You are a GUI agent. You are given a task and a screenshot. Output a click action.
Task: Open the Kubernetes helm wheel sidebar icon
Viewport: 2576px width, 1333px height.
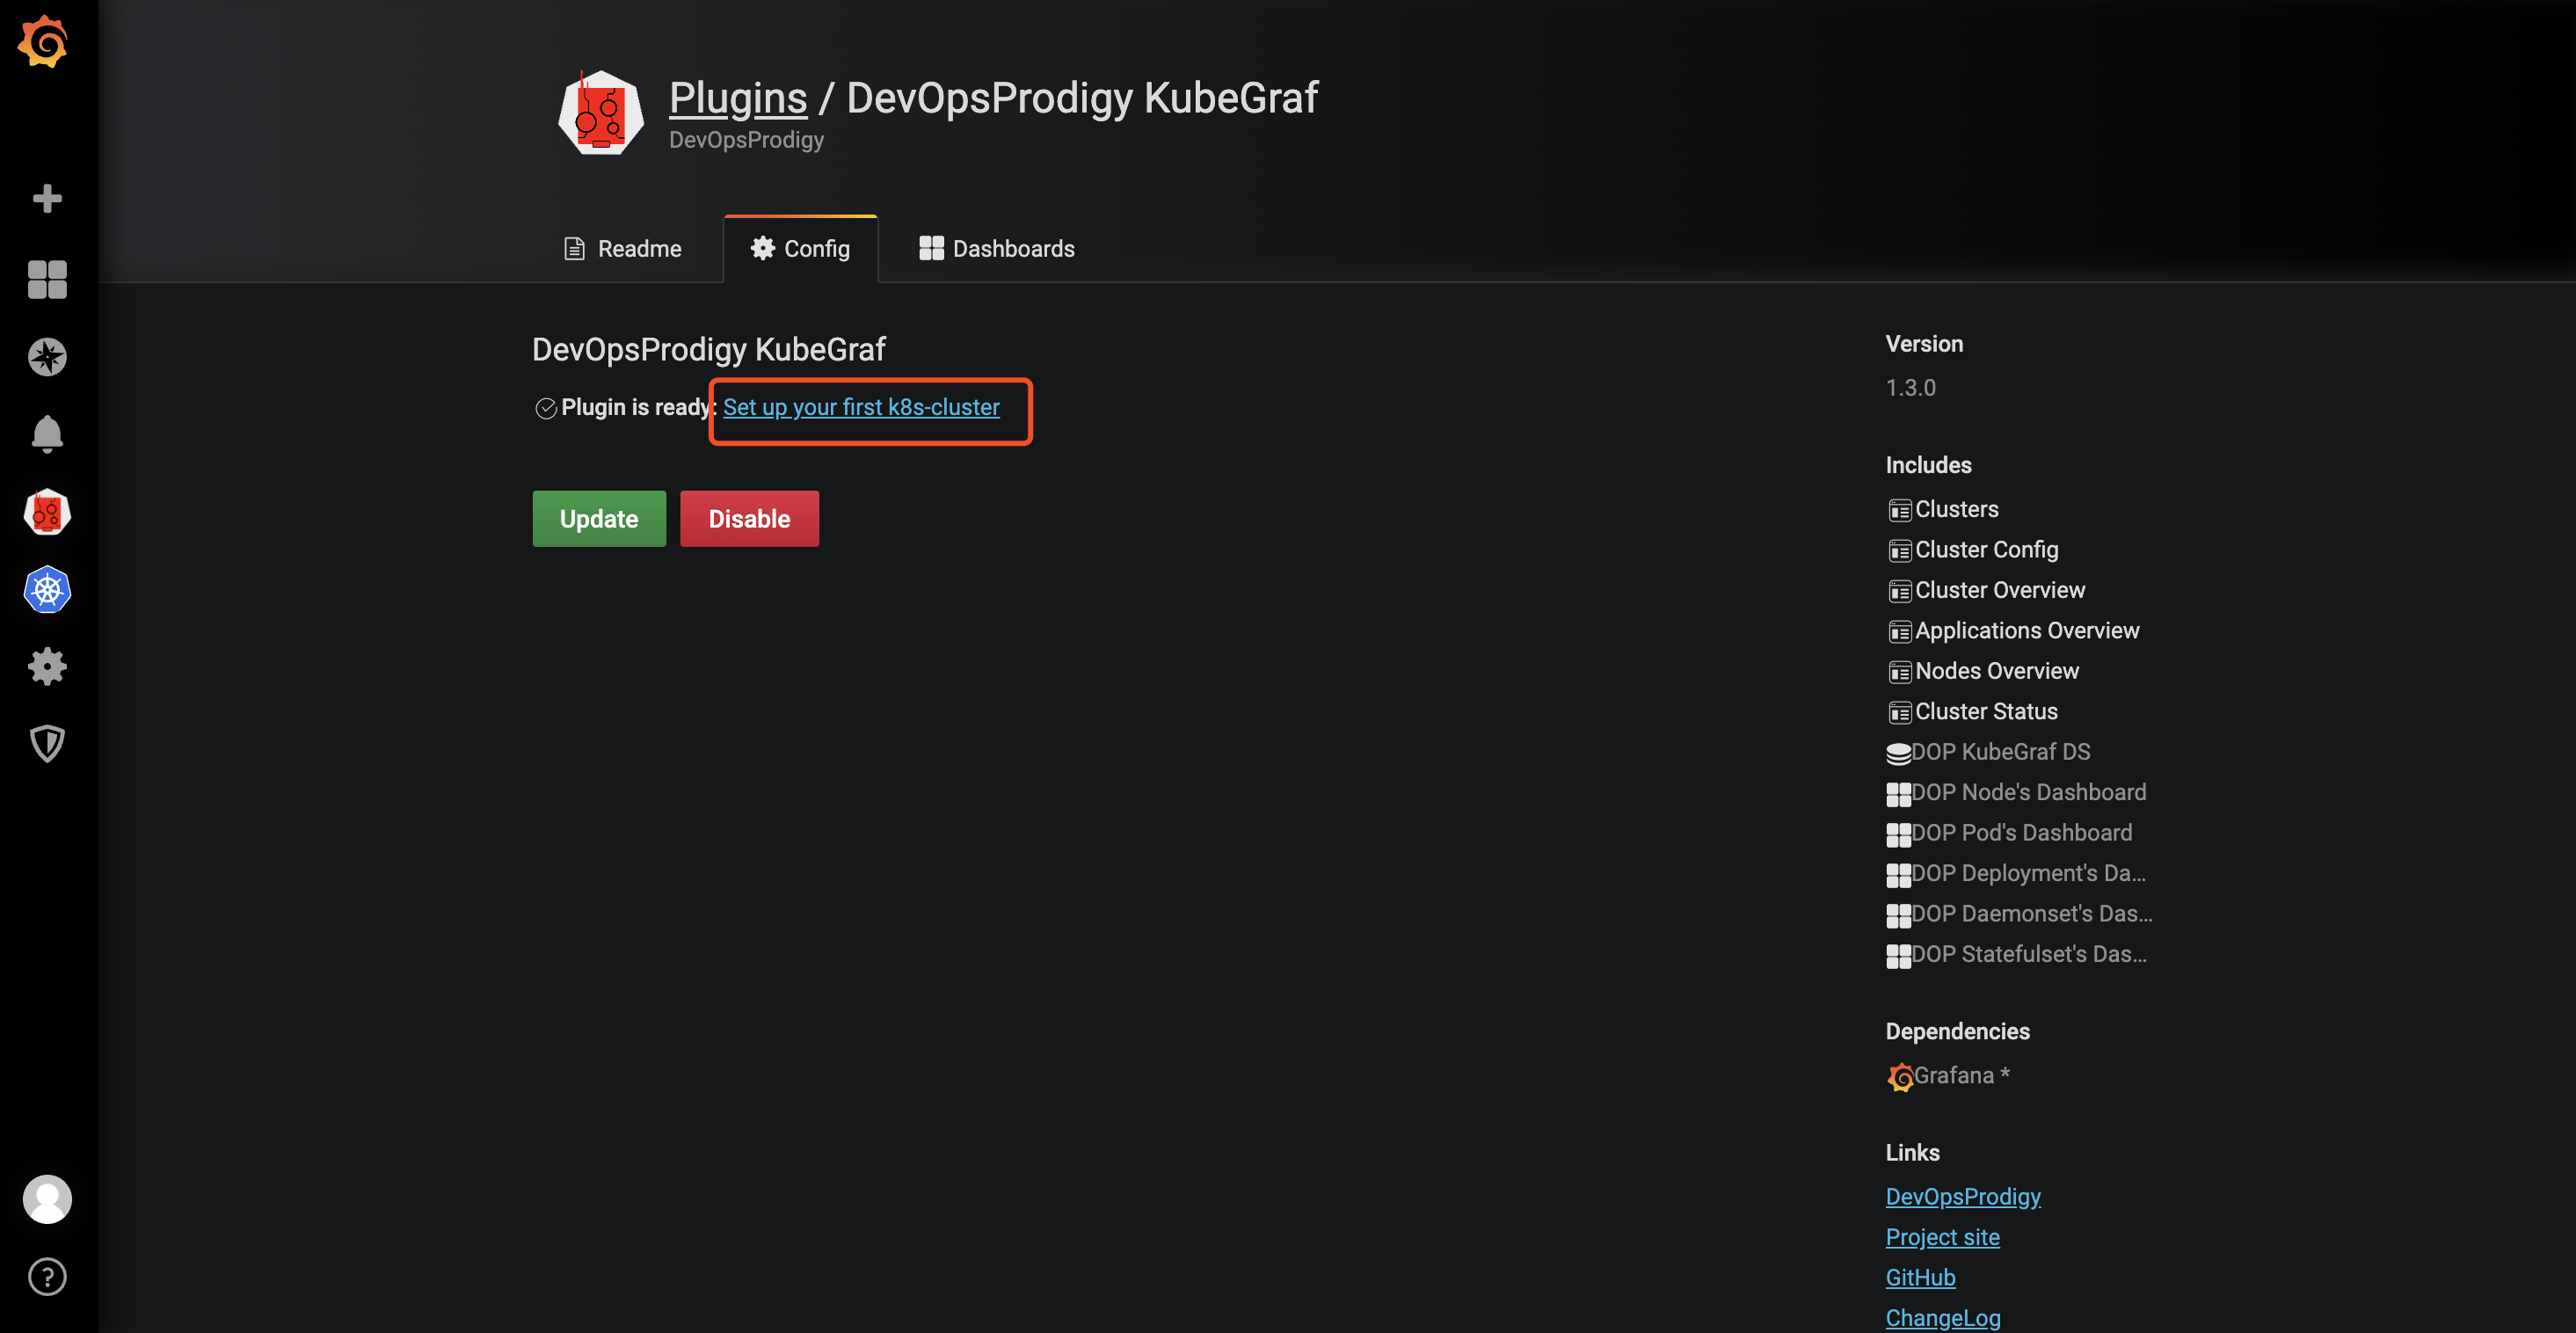(47, 590)
